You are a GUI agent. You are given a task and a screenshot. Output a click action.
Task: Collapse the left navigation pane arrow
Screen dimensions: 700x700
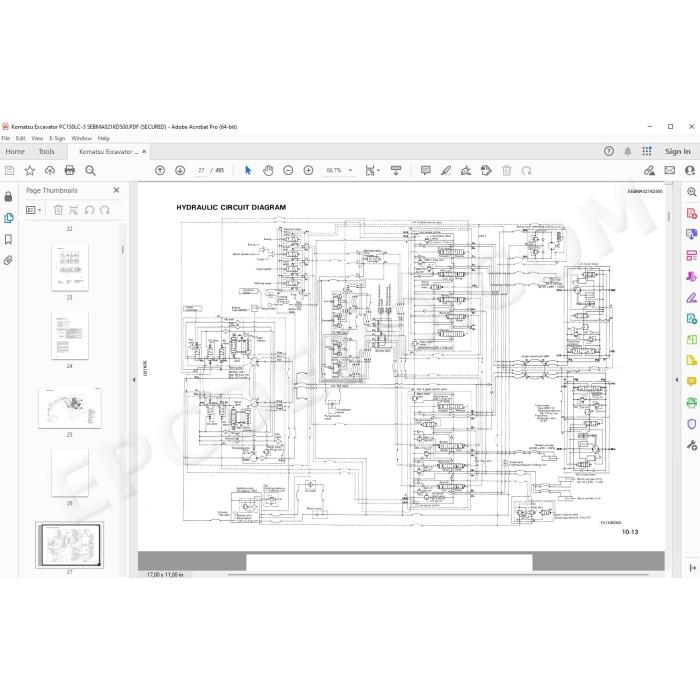[x=133, y=380]
